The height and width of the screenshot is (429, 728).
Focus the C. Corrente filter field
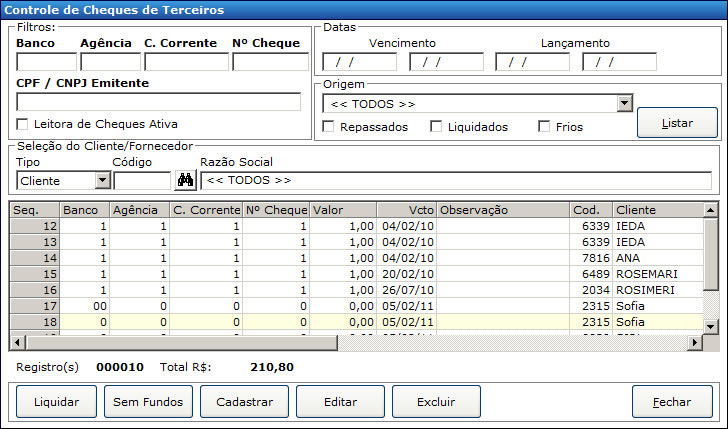(x=187, y=62)
